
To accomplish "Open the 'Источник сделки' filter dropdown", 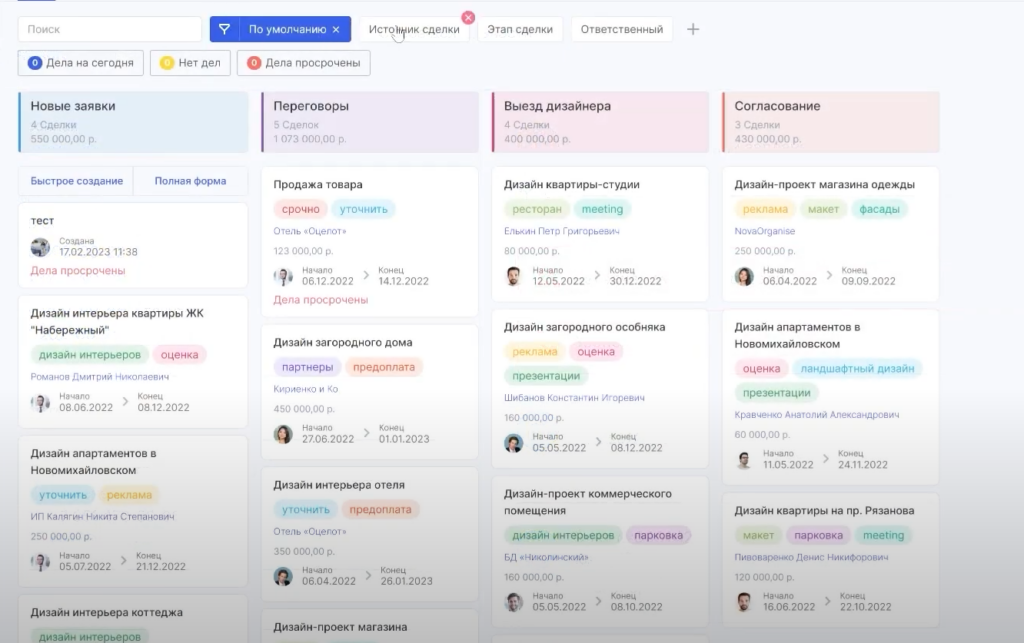I will pyautogui.click(x=414, y=30).
